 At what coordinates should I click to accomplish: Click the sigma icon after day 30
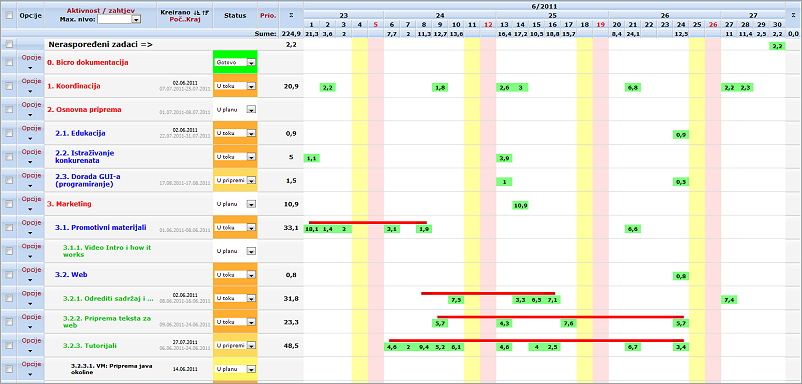tap(793, 15)
